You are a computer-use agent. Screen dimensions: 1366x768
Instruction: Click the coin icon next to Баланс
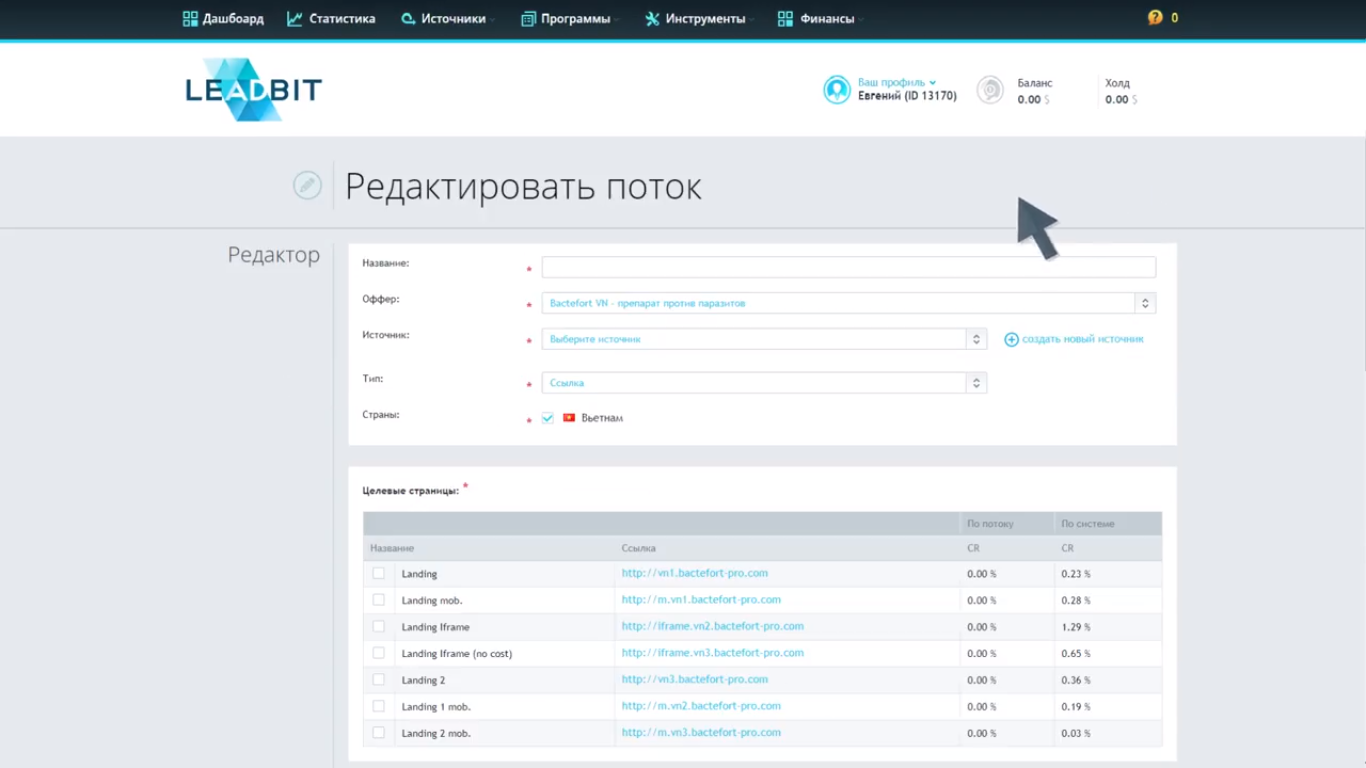pyautogui.click(x=990, y=89)
